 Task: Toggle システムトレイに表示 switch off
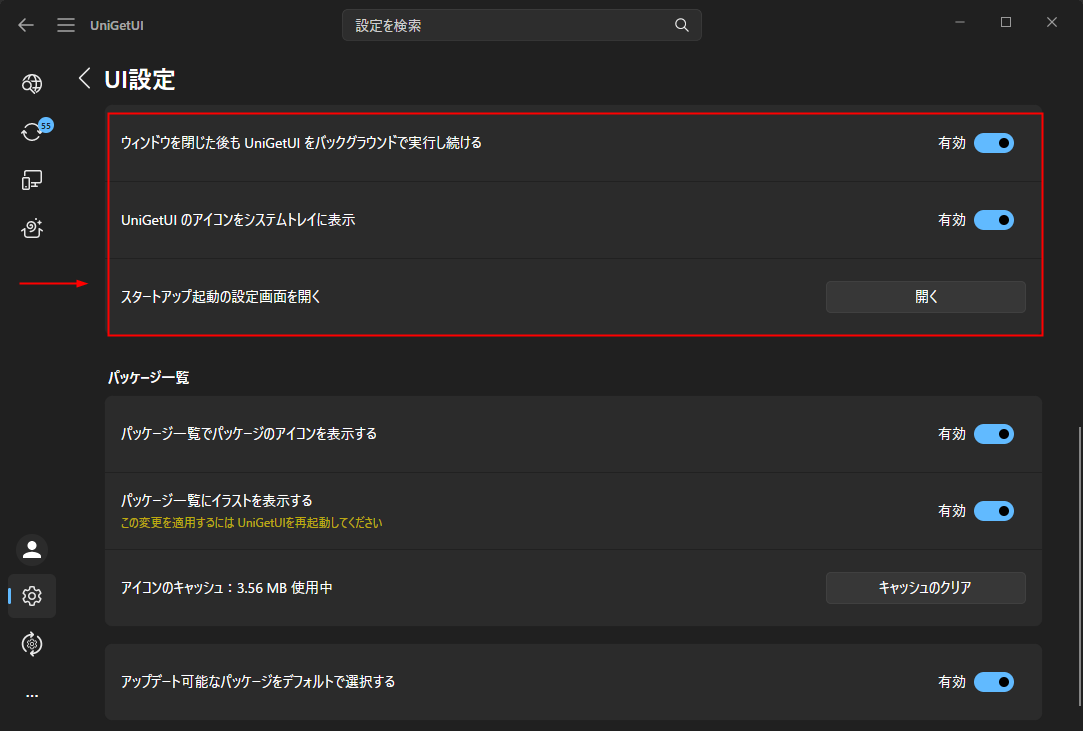click(993, 220)
